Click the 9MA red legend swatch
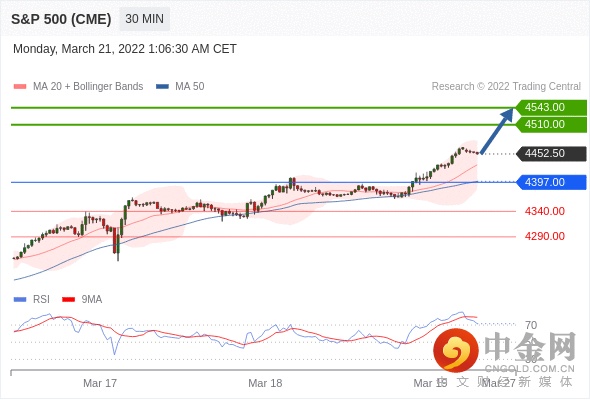Screen dimensions: 590x400 (68, 300)
